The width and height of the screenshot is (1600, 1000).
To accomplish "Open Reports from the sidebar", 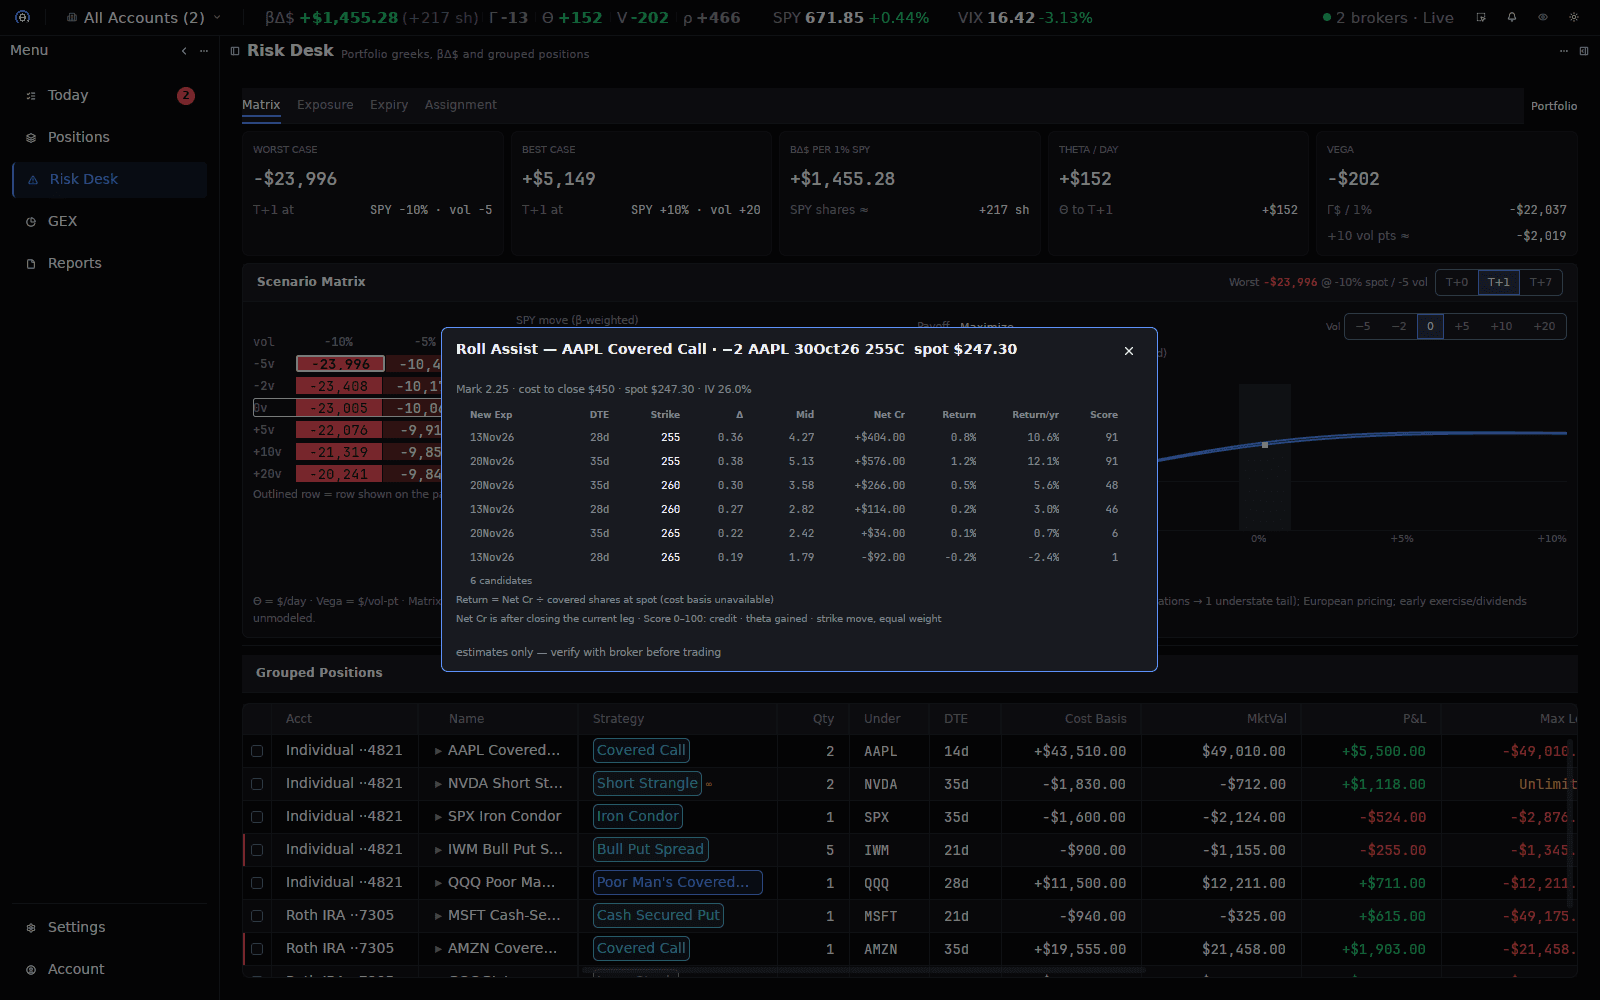I will coord(110,263).
